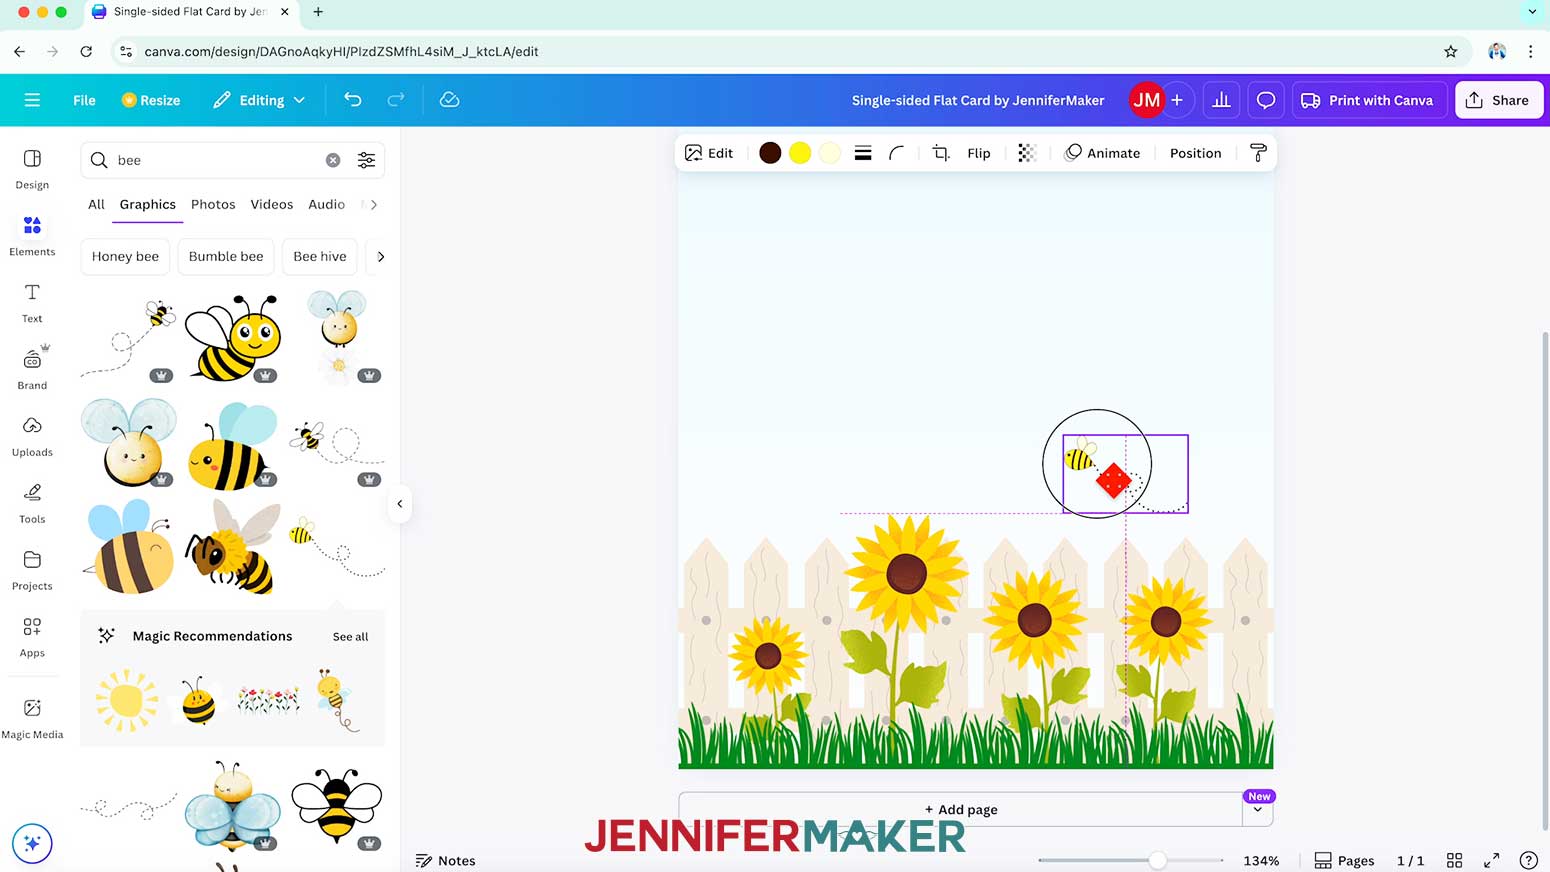Open the yellow color swatch

click(x=800, y=153)
